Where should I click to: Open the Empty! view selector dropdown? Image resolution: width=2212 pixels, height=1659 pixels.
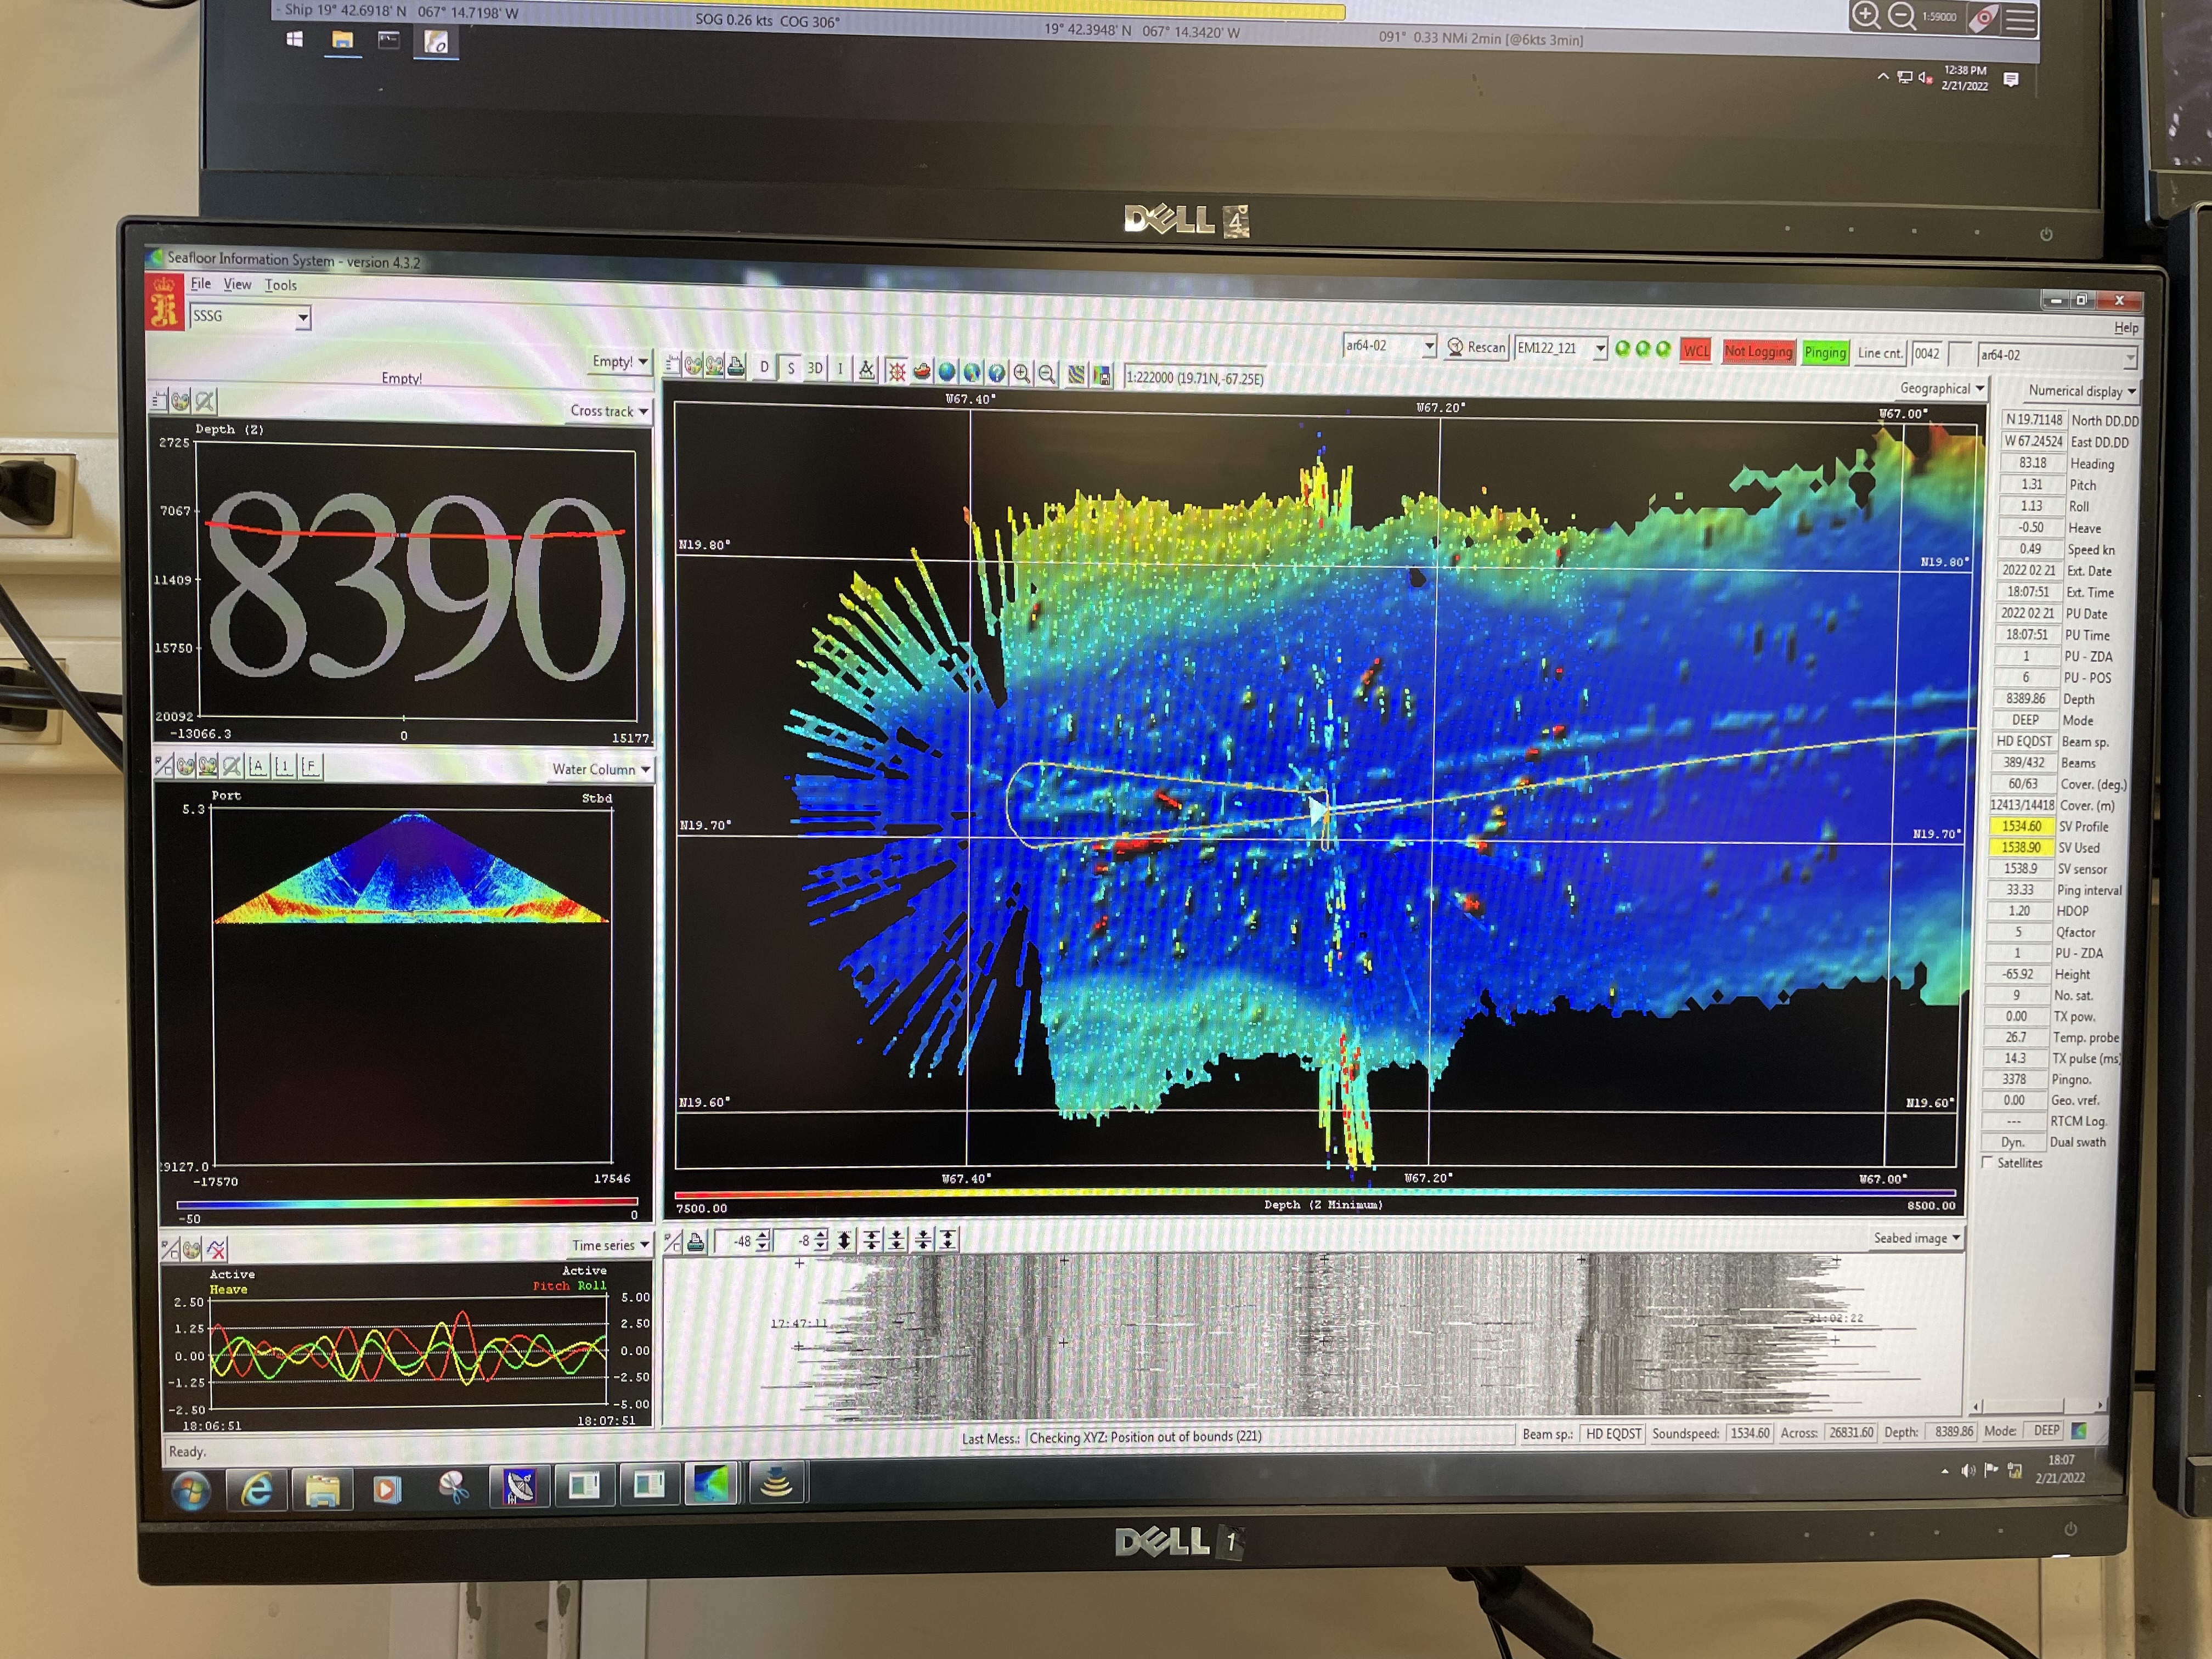point(620,361)
